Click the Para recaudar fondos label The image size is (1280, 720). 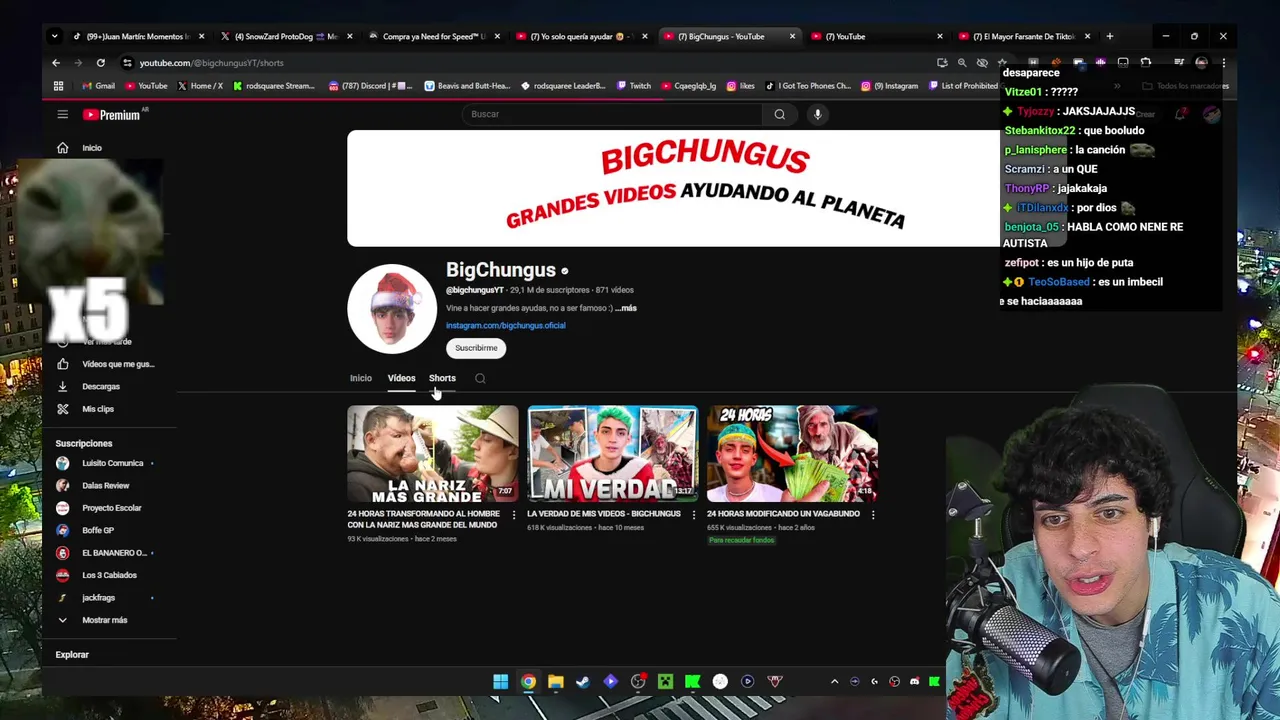point(741,540)
